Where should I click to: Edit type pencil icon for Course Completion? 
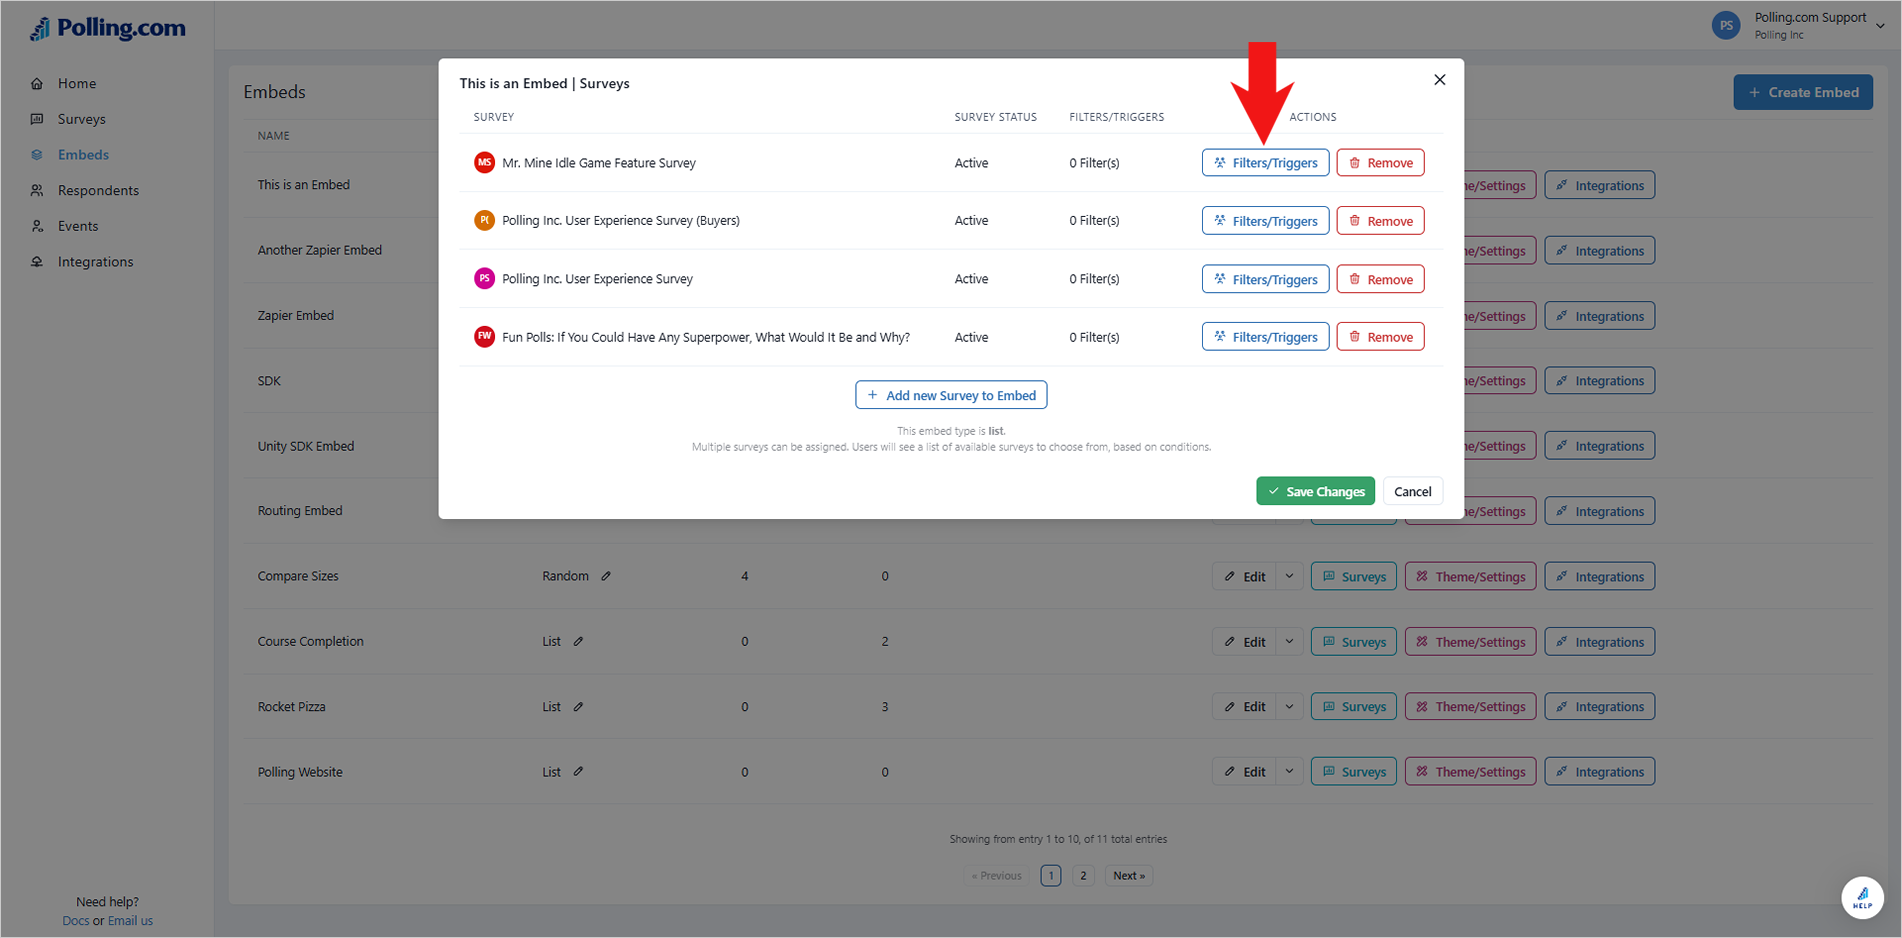coord(578,642)
